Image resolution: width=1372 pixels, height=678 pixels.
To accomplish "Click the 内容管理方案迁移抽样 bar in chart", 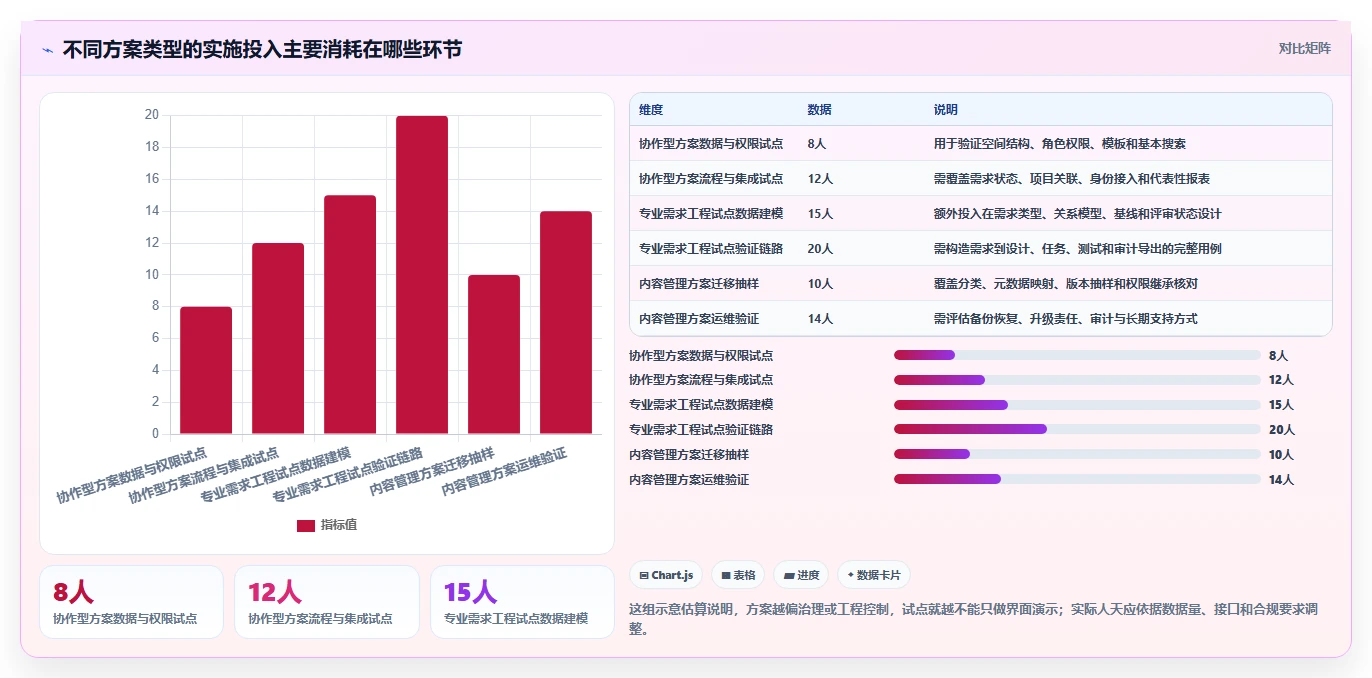I will coord(494,354).
